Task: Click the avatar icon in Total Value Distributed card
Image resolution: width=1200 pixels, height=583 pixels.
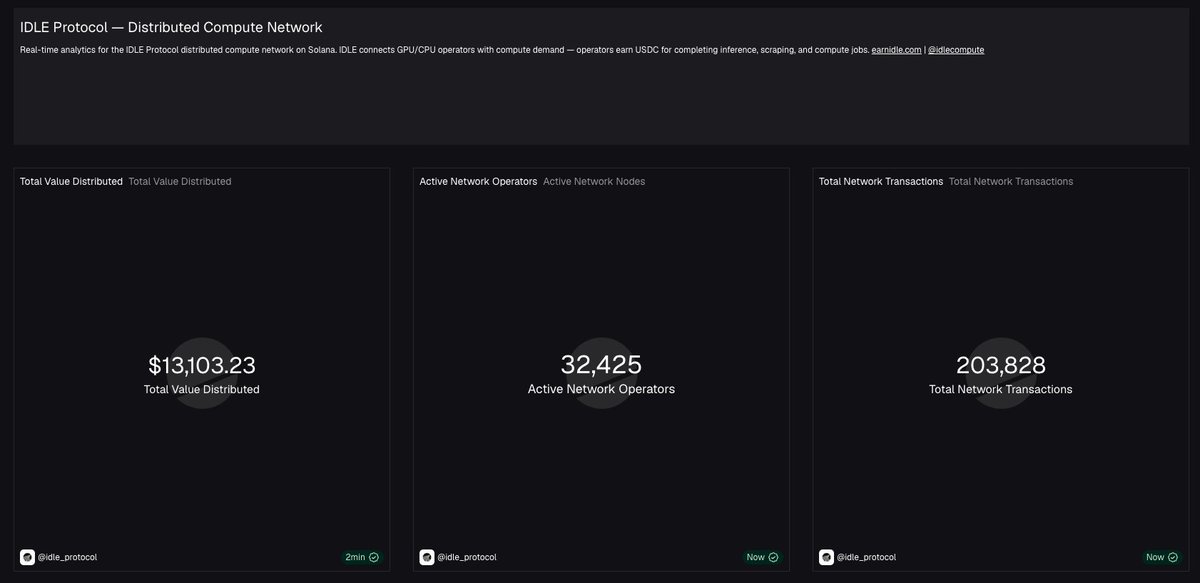Action: click(27, 557)
